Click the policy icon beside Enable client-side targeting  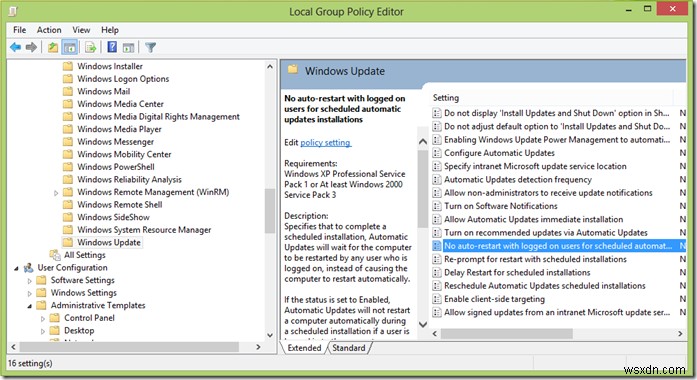(x=437, y=299)
